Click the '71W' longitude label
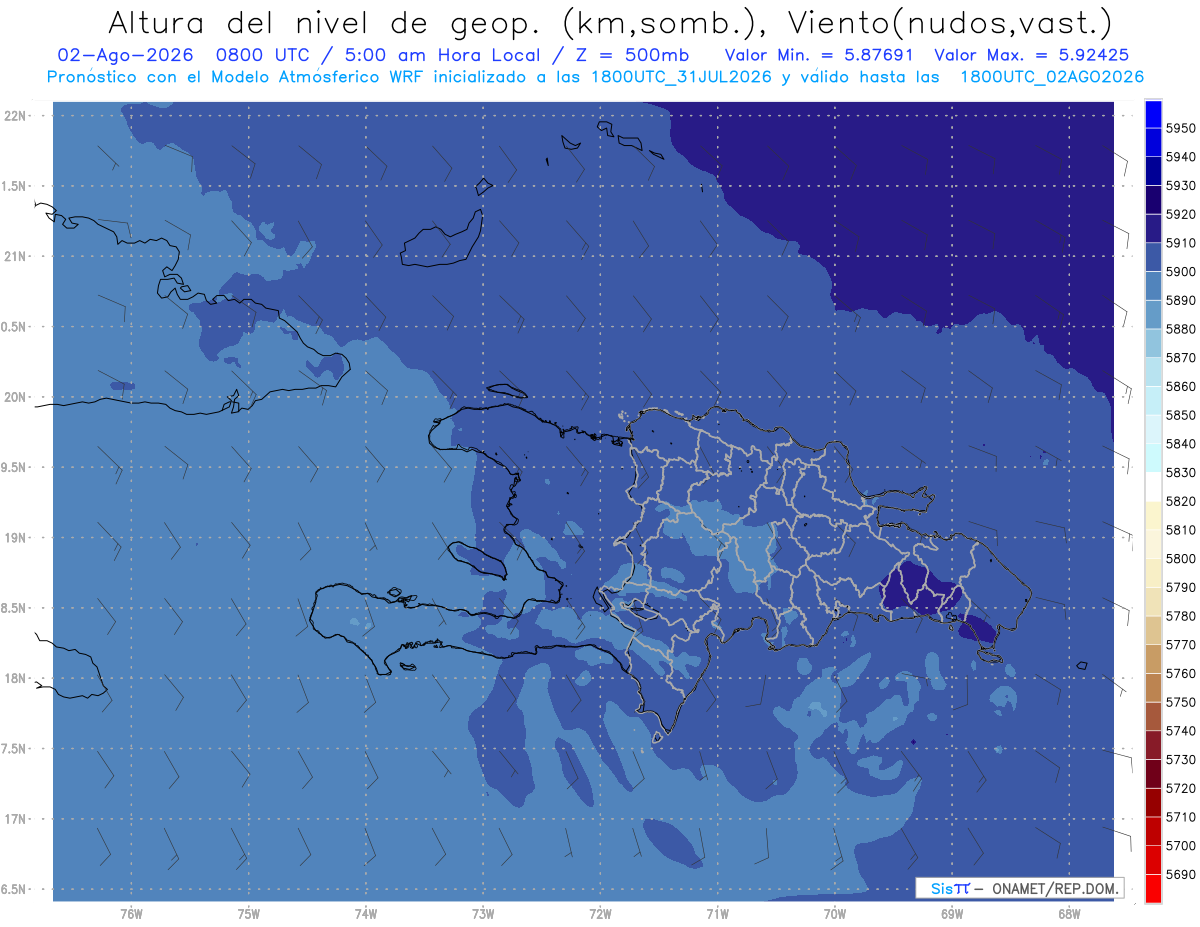Image resolution: width=1200 pixels, height=927 pixels. pos(717,914)
